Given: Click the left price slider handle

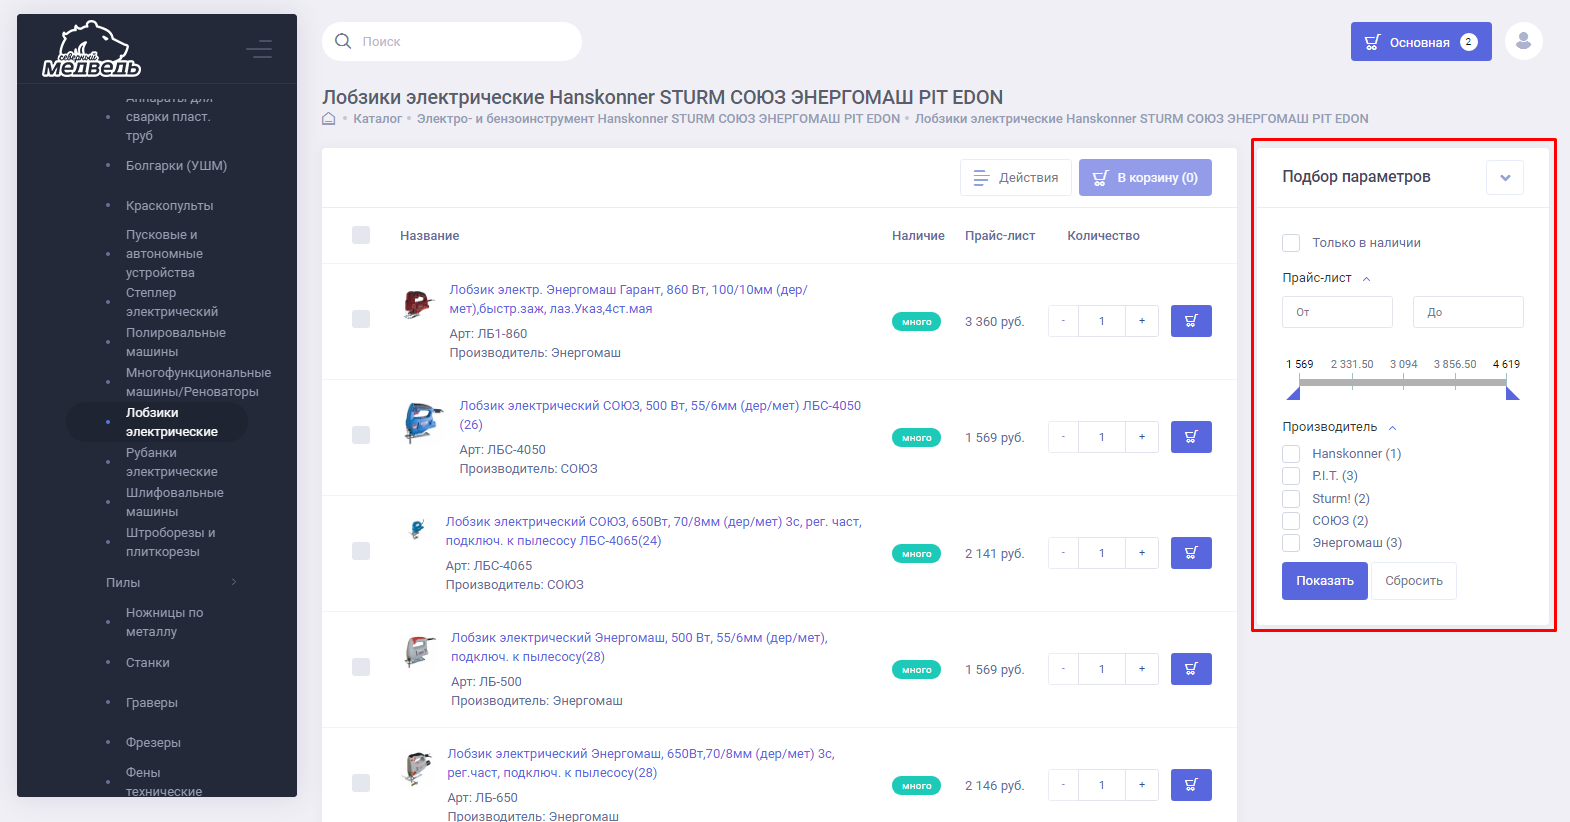Looking at the screenshot, I should [1293, 393].
